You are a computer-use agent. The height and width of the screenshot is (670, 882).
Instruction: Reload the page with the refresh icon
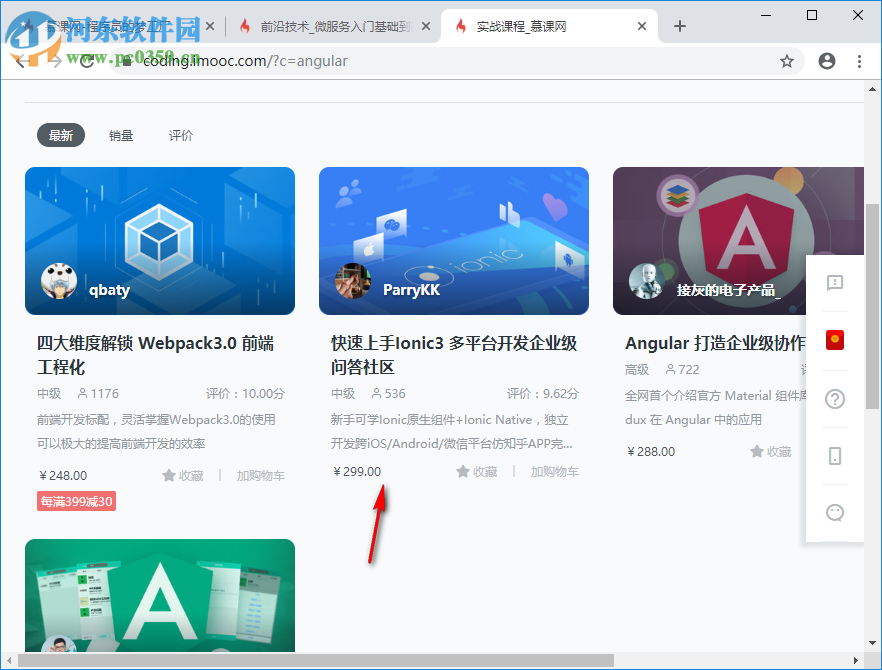(86, 61)
